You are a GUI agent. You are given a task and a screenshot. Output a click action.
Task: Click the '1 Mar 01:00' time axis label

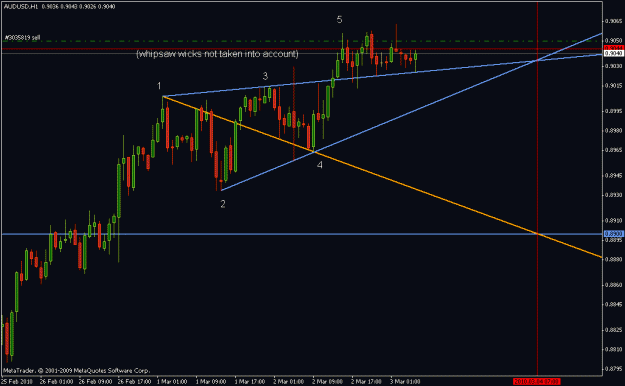pyautogui.click(x=172, y=382)
